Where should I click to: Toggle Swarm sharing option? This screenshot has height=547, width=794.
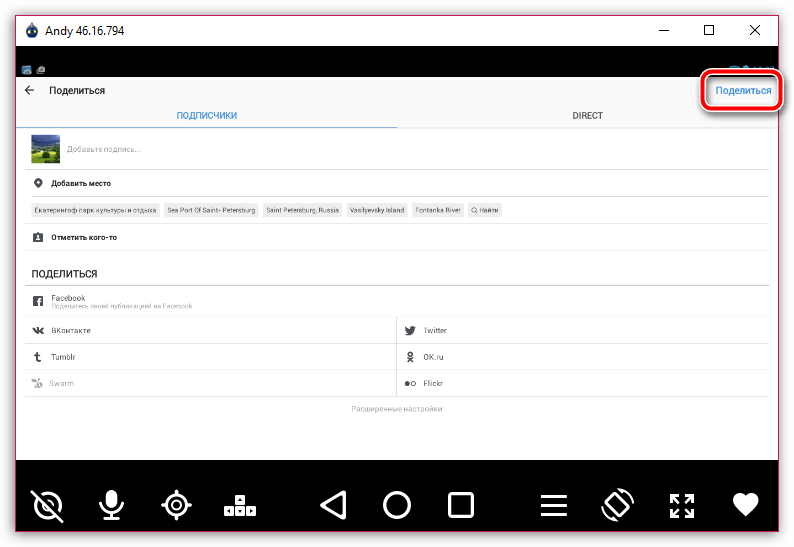pos(211,383)
